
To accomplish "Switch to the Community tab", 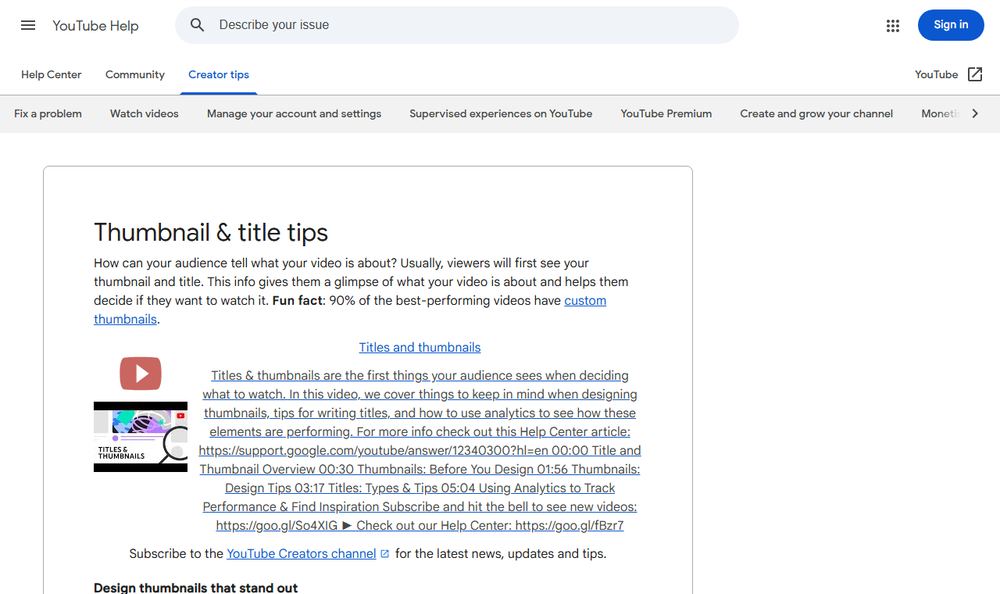I will [135, 75].
